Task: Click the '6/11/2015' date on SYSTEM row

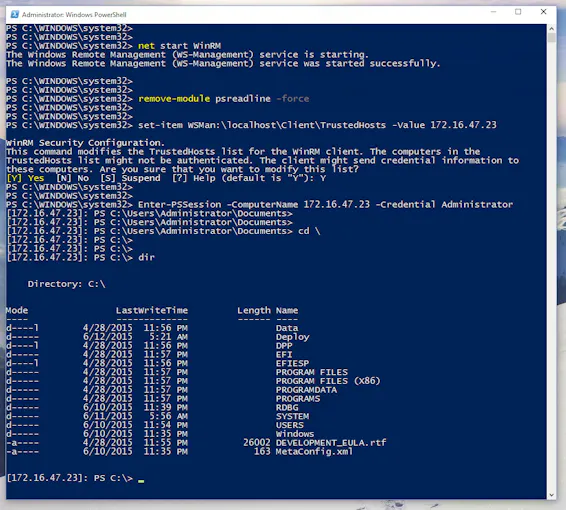Action: click(108, 417)
